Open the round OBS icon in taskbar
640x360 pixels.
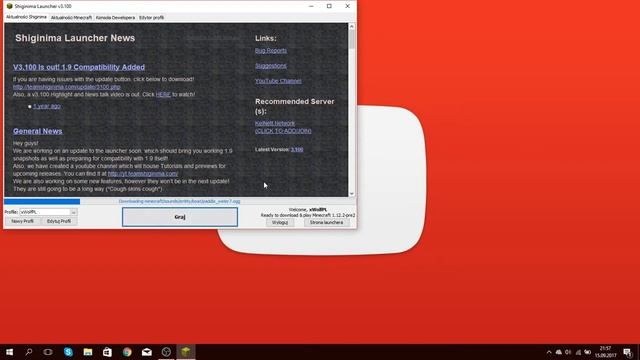(166, 352)
